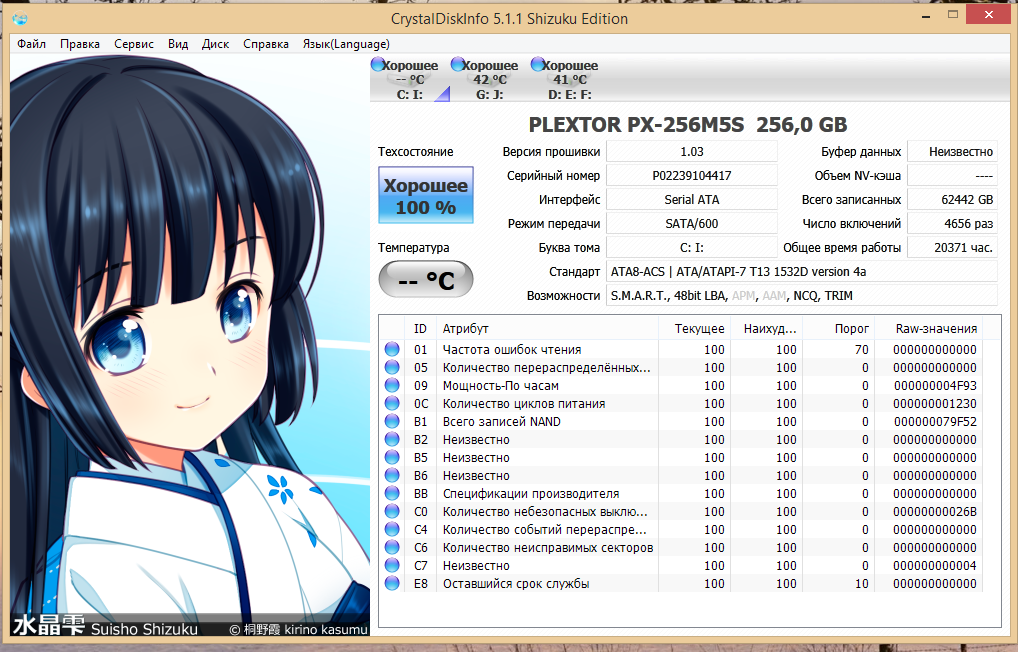Select row Количество неисправимых секторов

tap(682, 547)
